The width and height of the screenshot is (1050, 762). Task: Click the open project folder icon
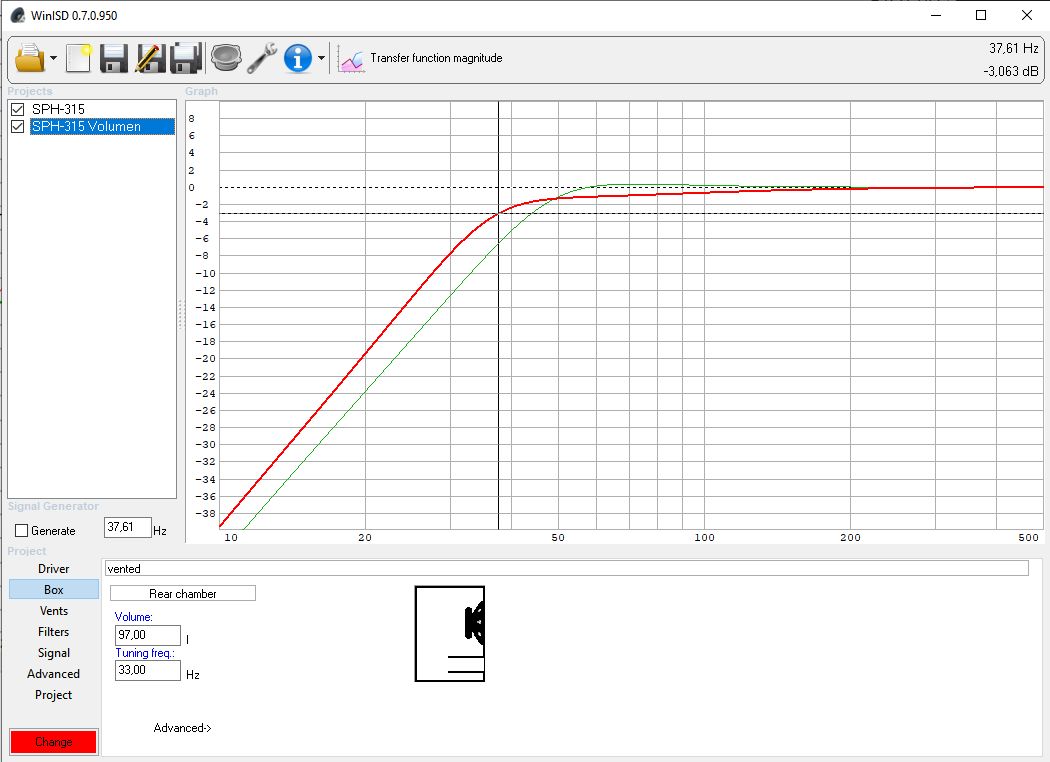coord(30,58)
